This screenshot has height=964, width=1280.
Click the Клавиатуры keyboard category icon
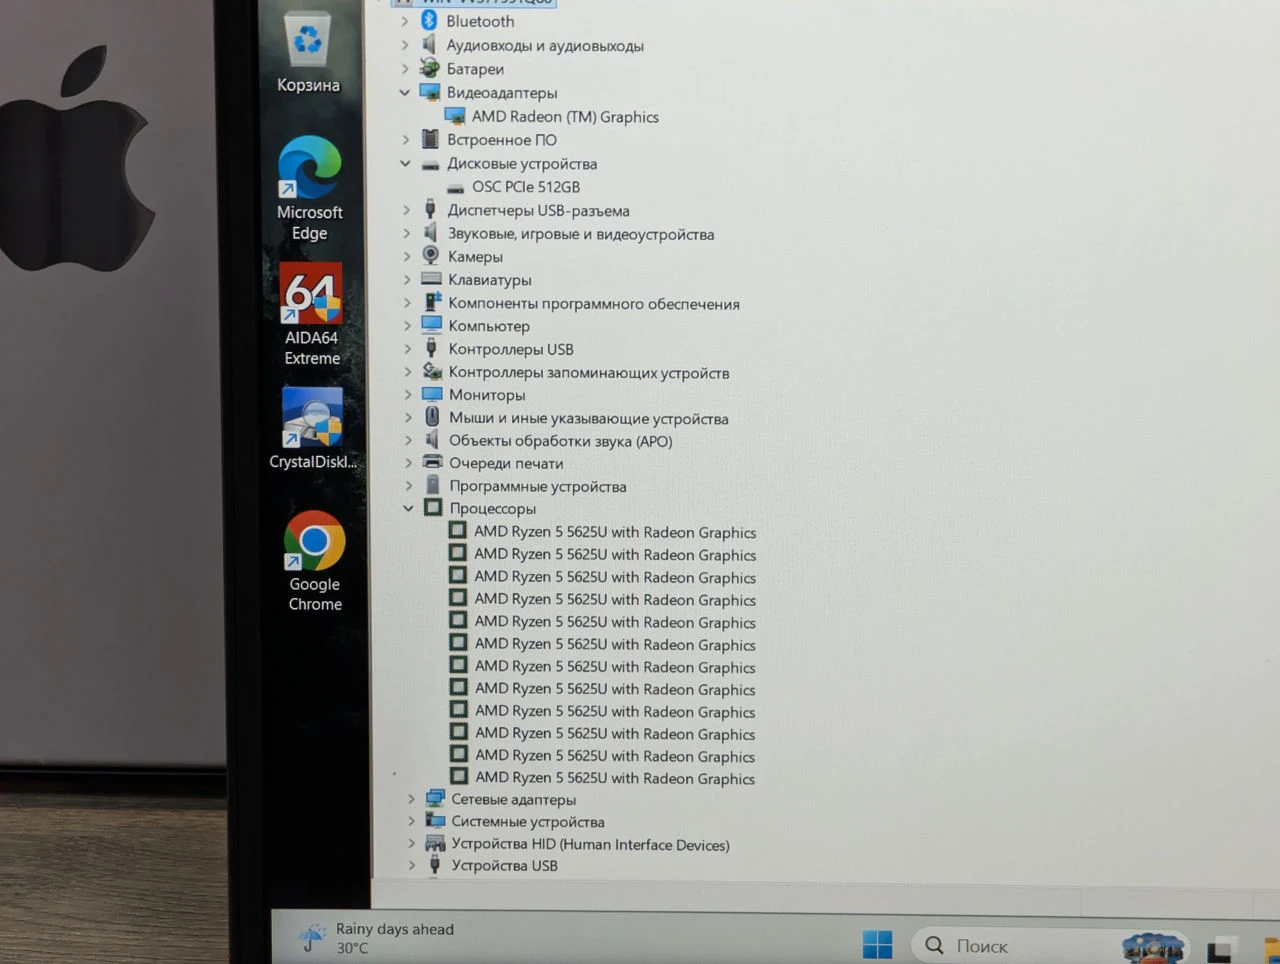click(431, 279)
